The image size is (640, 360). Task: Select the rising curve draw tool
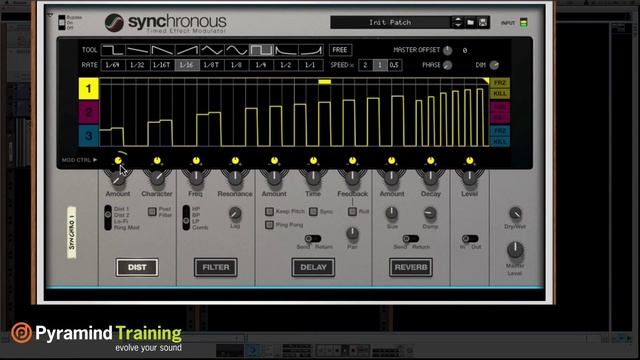pyautogui.click(x=311, y=50)
